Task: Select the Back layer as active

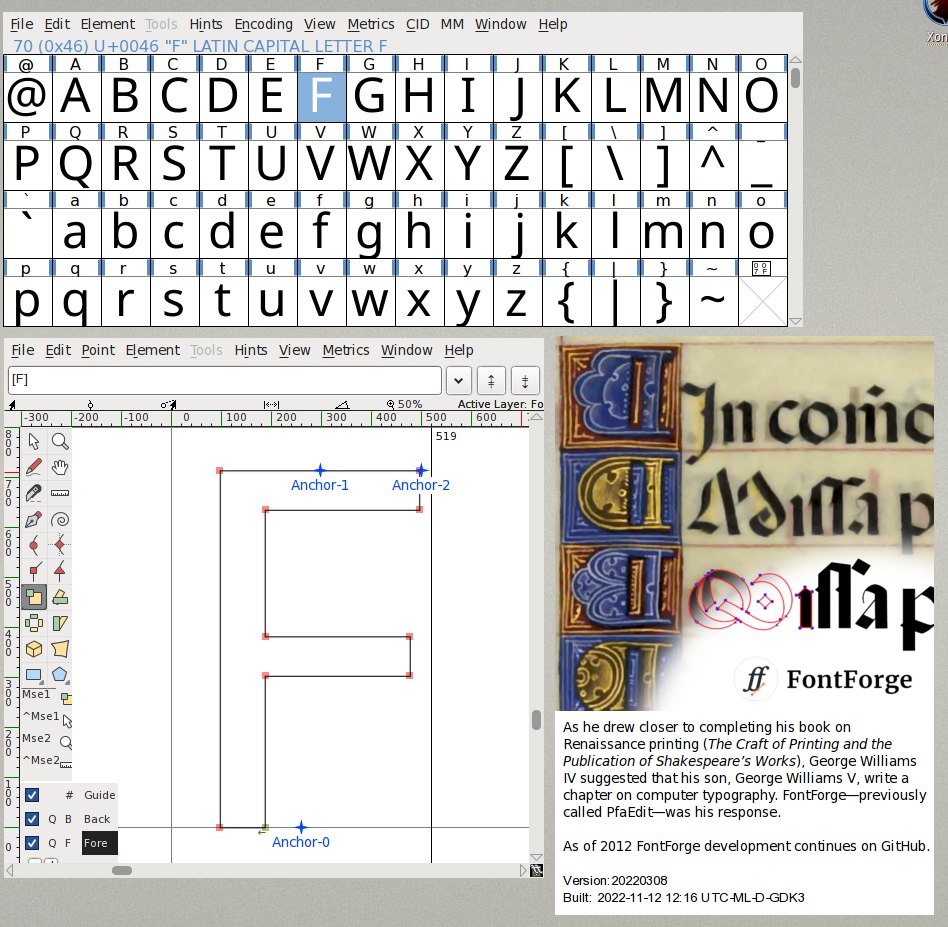Action: 97,819
